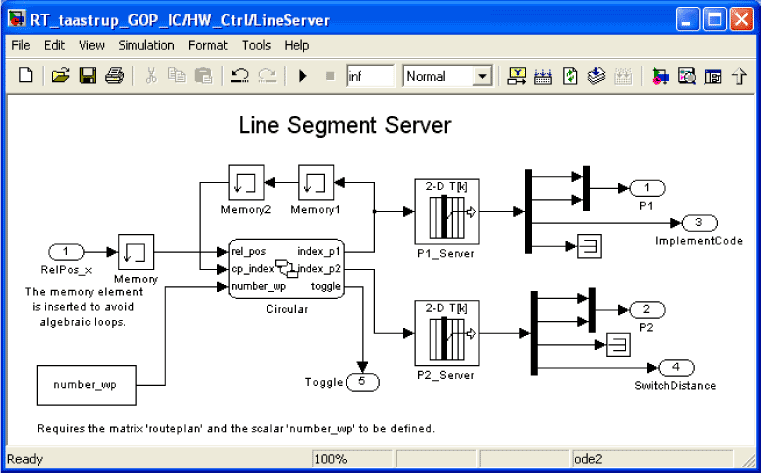Viewport: 761px width, 473px height.
Task: Select the RelPos_x input port 1
Action: [66, 252]
